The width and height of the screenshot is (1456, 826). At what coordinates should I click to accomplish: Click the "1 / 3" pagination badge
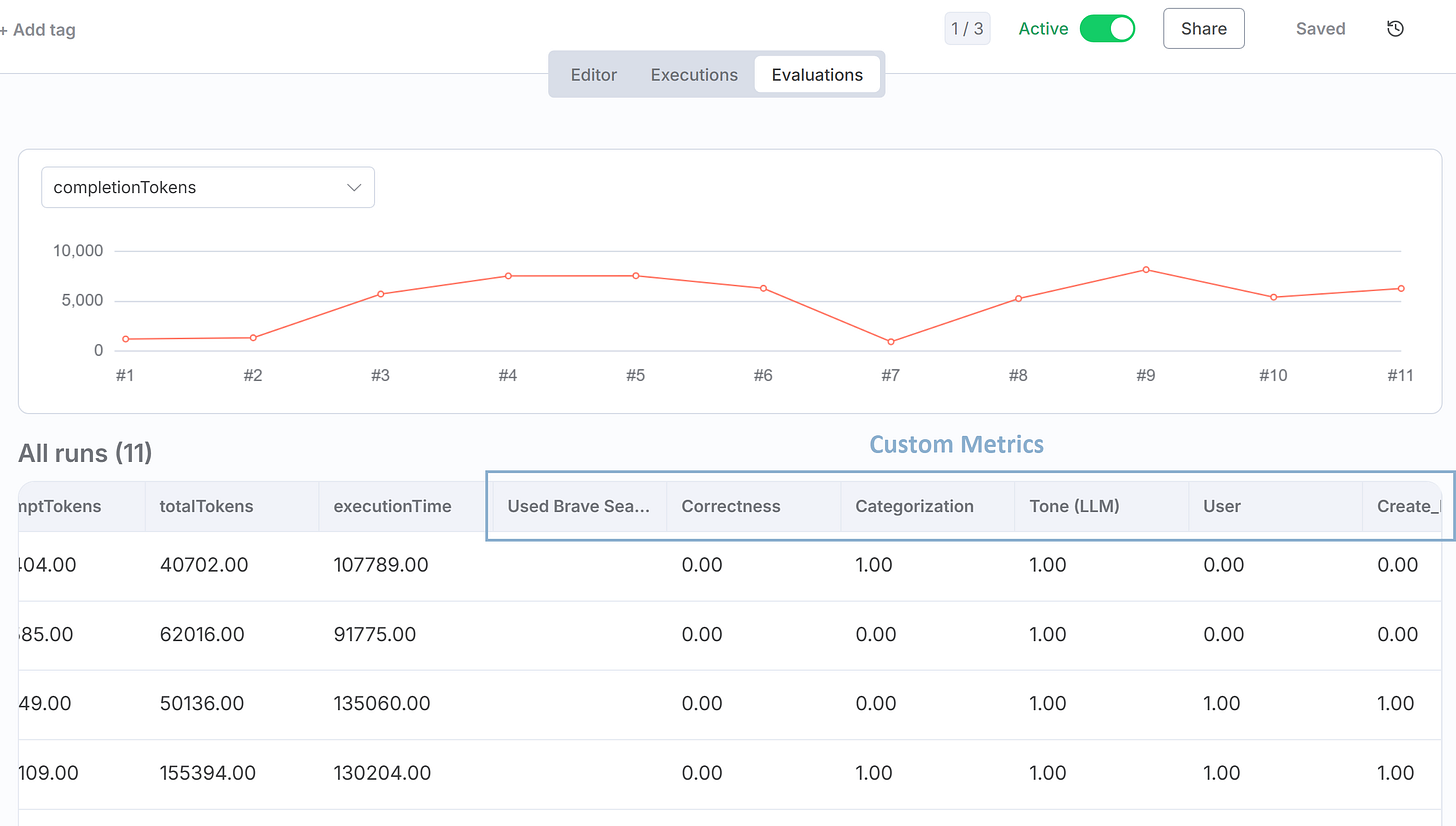coord(967,28)
